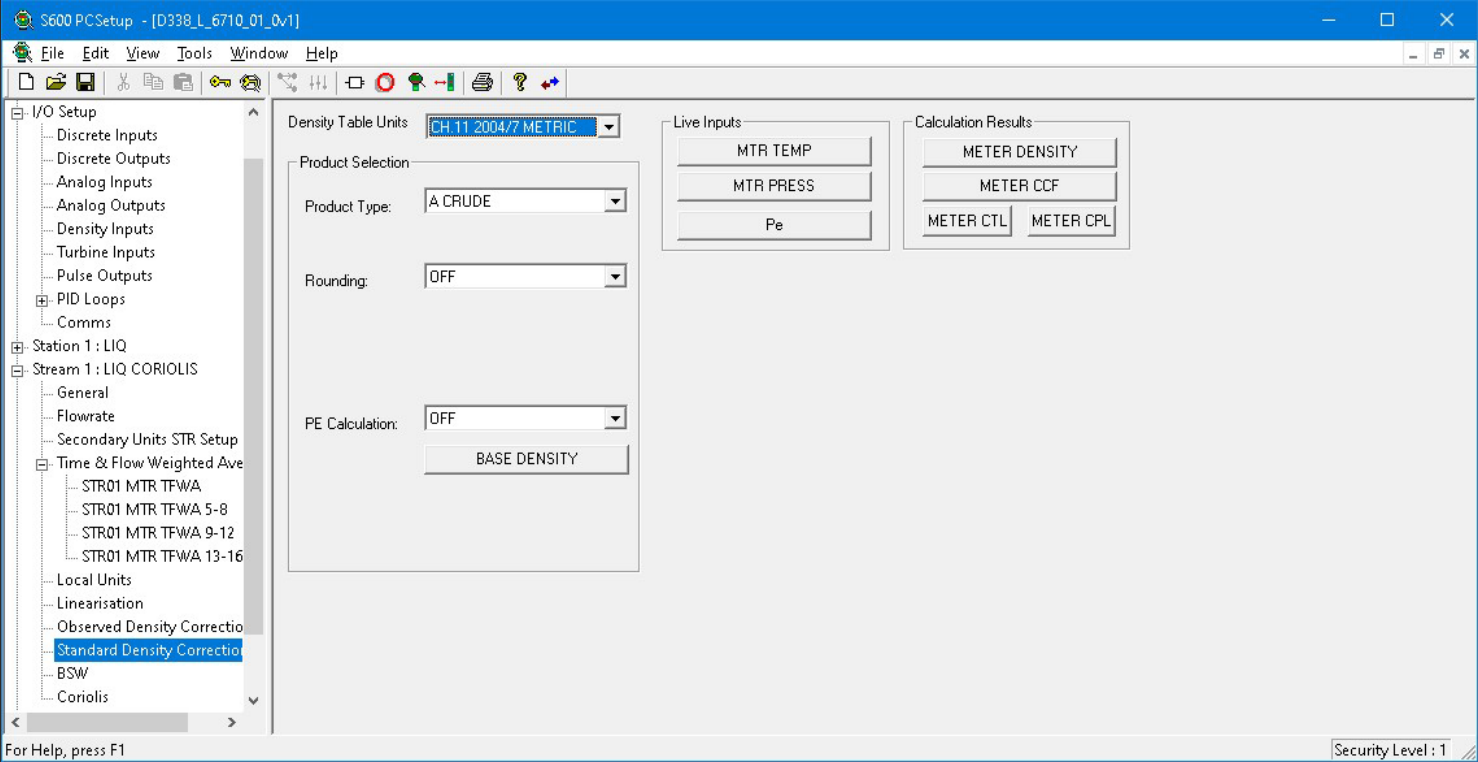Click the red and blue transfer arrows icon
Screen dimensions: 1478x762
(x=550, y=82)
